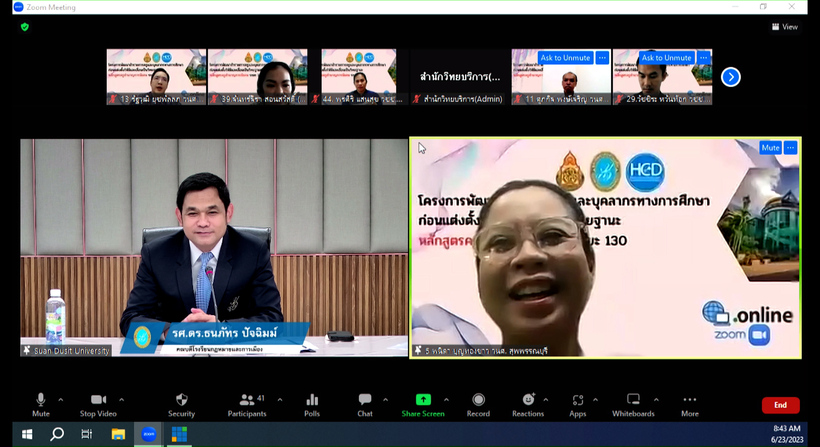Expand audio options arrow next to Mute

coord(61,399)
